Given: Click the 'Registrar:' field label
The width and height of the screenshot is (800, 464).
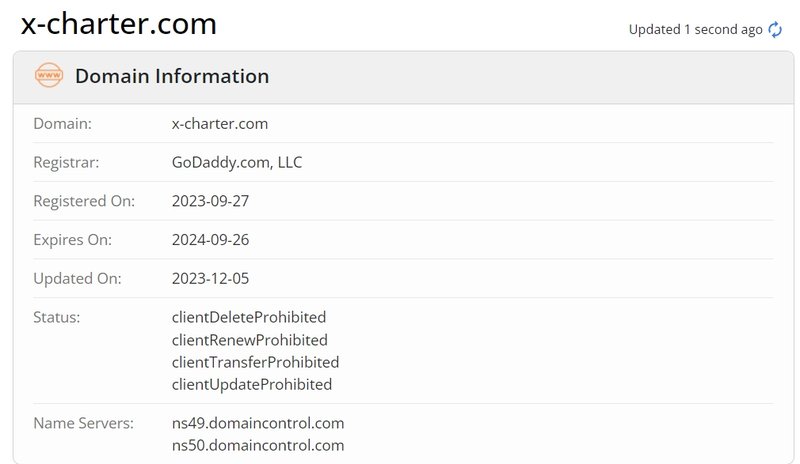Looking at the screenshot, I should pos(66,162).
